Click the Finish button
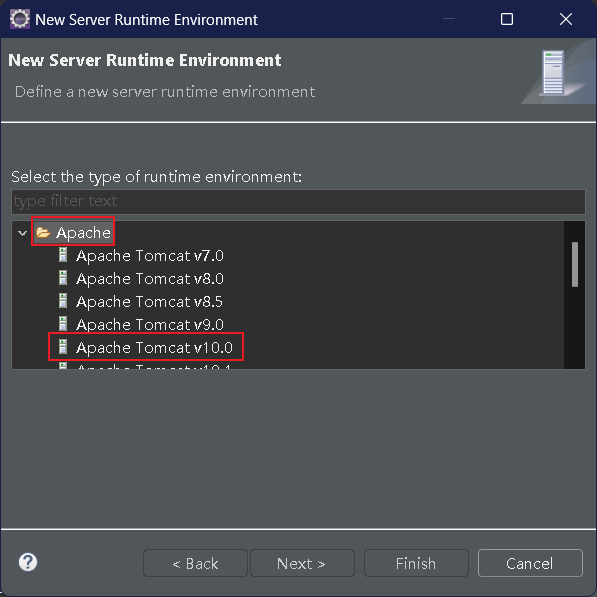The width and height of the screenshot is (597, 597). coord(416,563)
